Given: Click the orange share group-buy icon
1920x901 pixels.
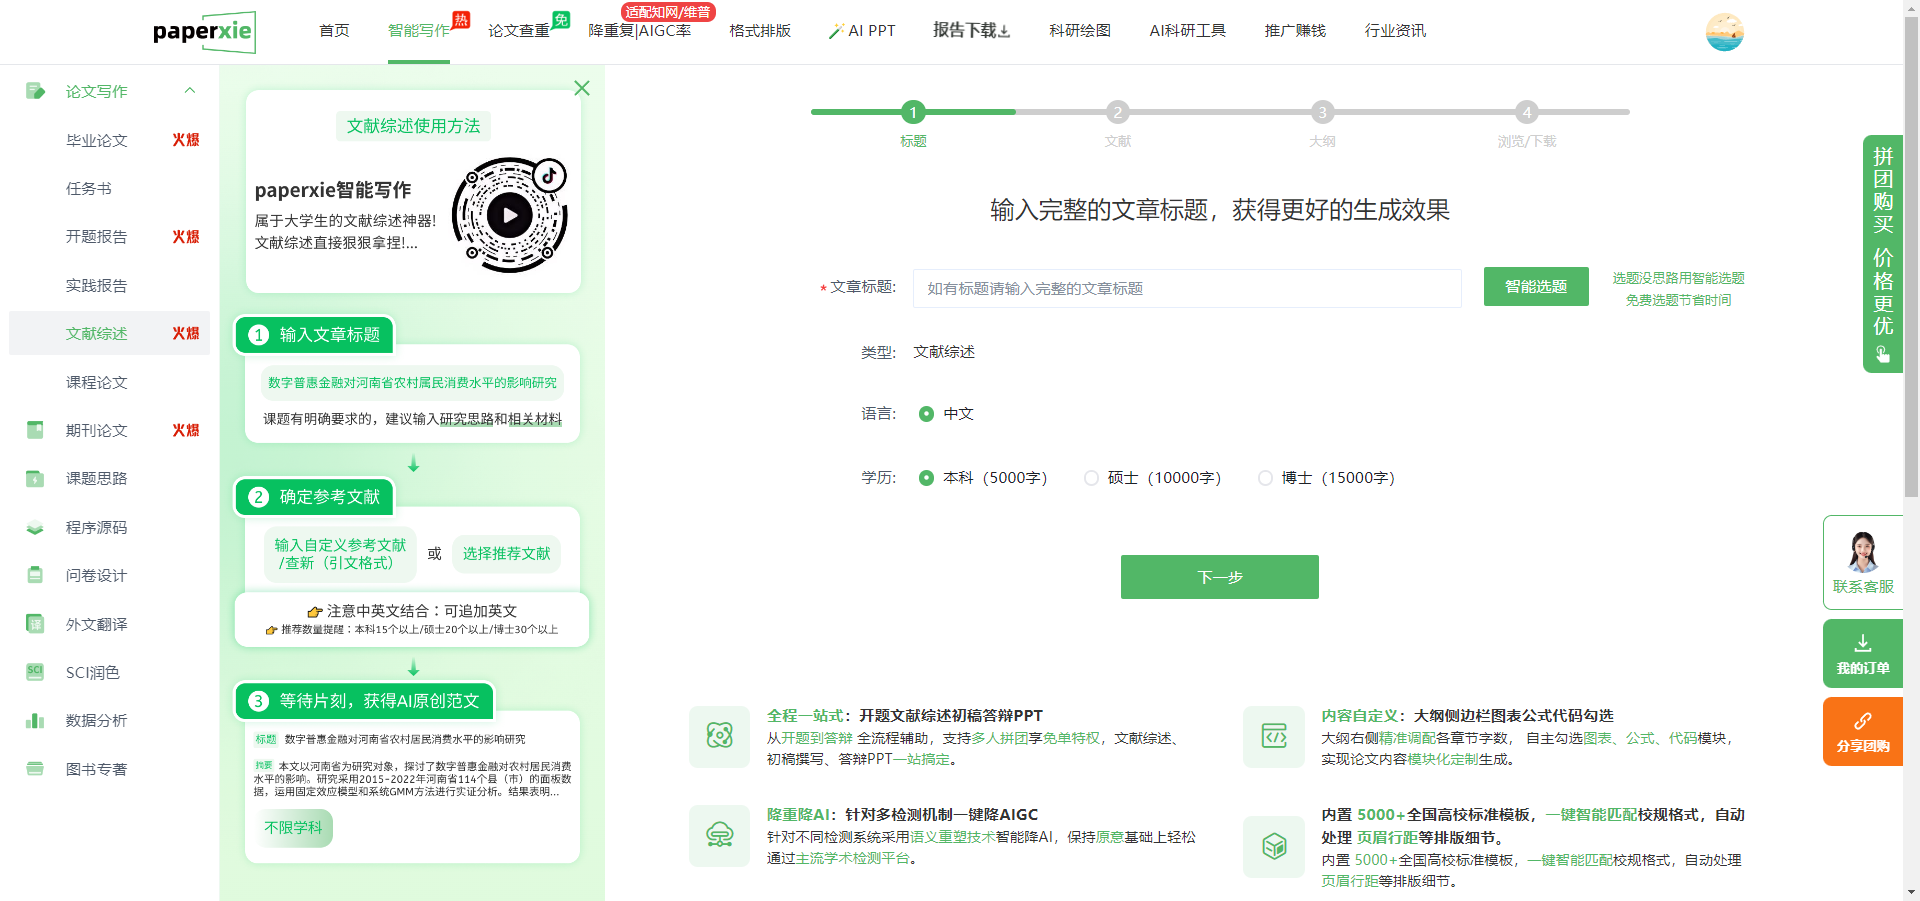Looking at the screenshot, I should coord(1862,721).
